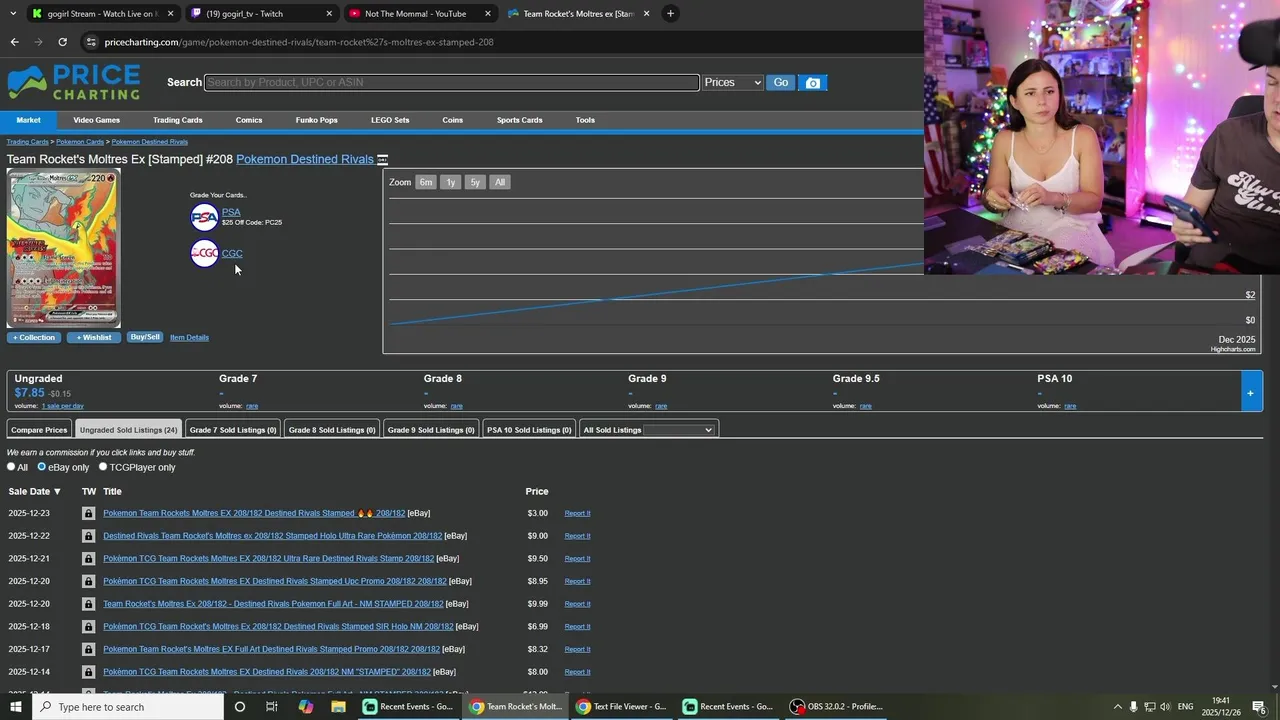Click in the product search field

(452, 82)
